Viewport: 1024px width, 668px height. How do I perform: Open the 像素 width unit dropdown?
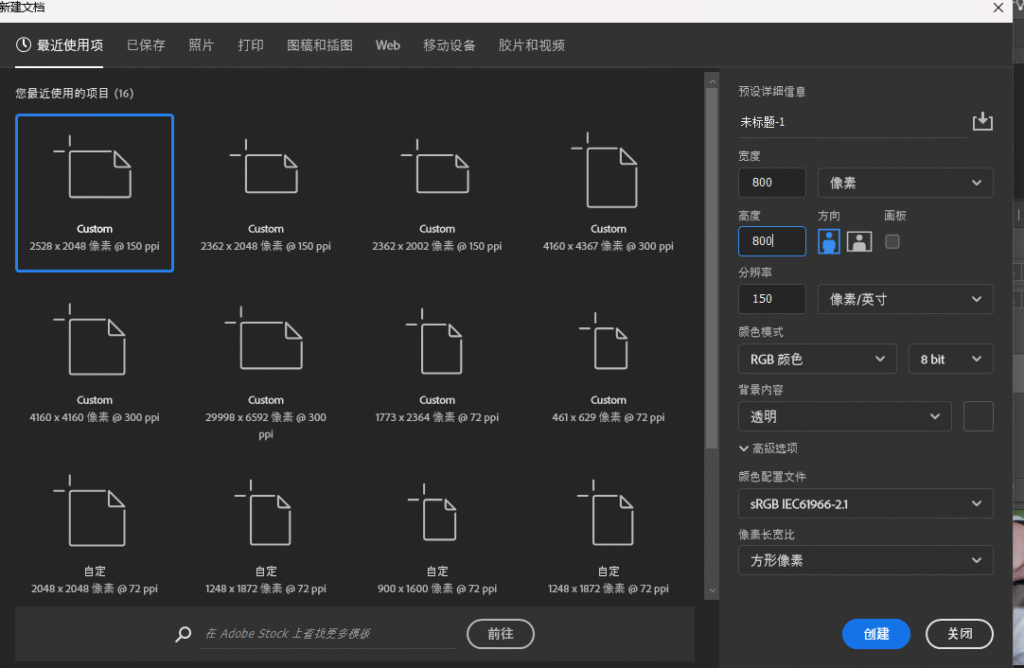pyautogui.click(x=905, y=183)
